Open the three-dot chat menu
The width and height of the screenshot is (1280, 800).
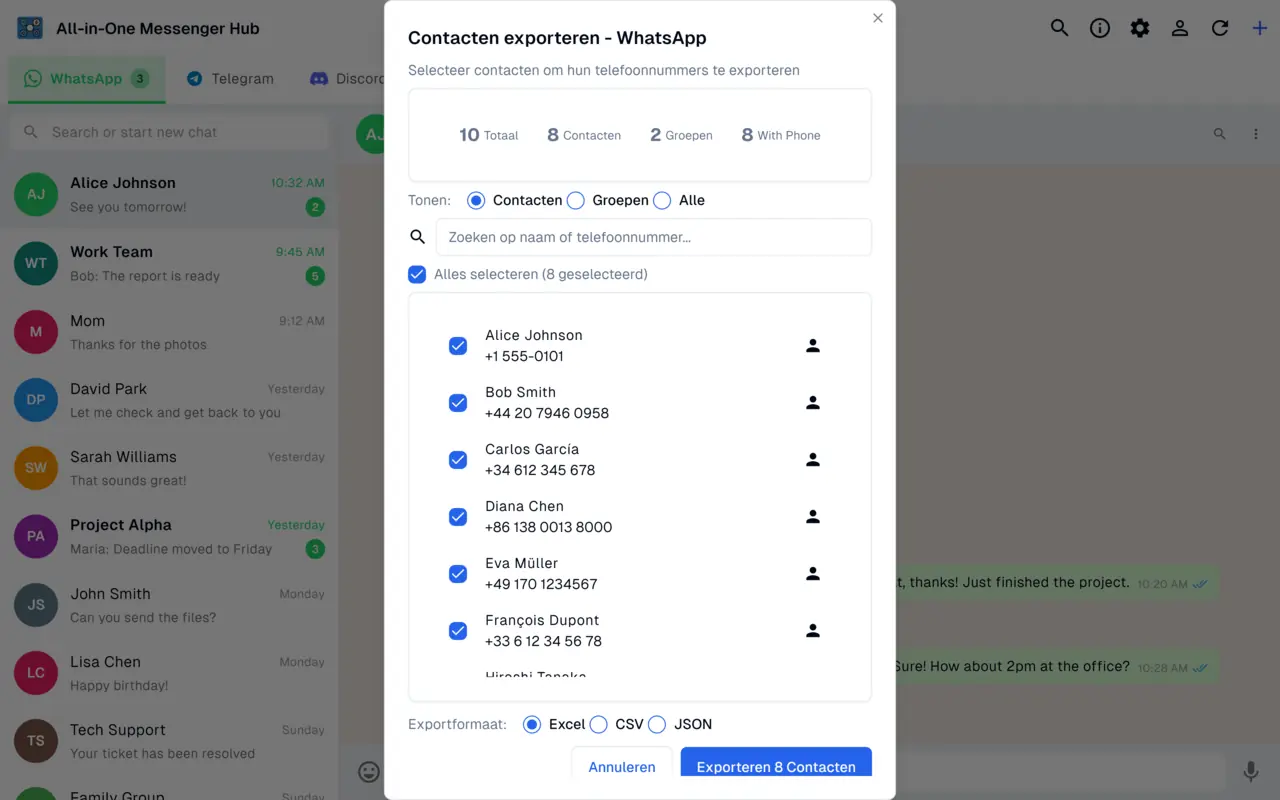coord(1256,134)
